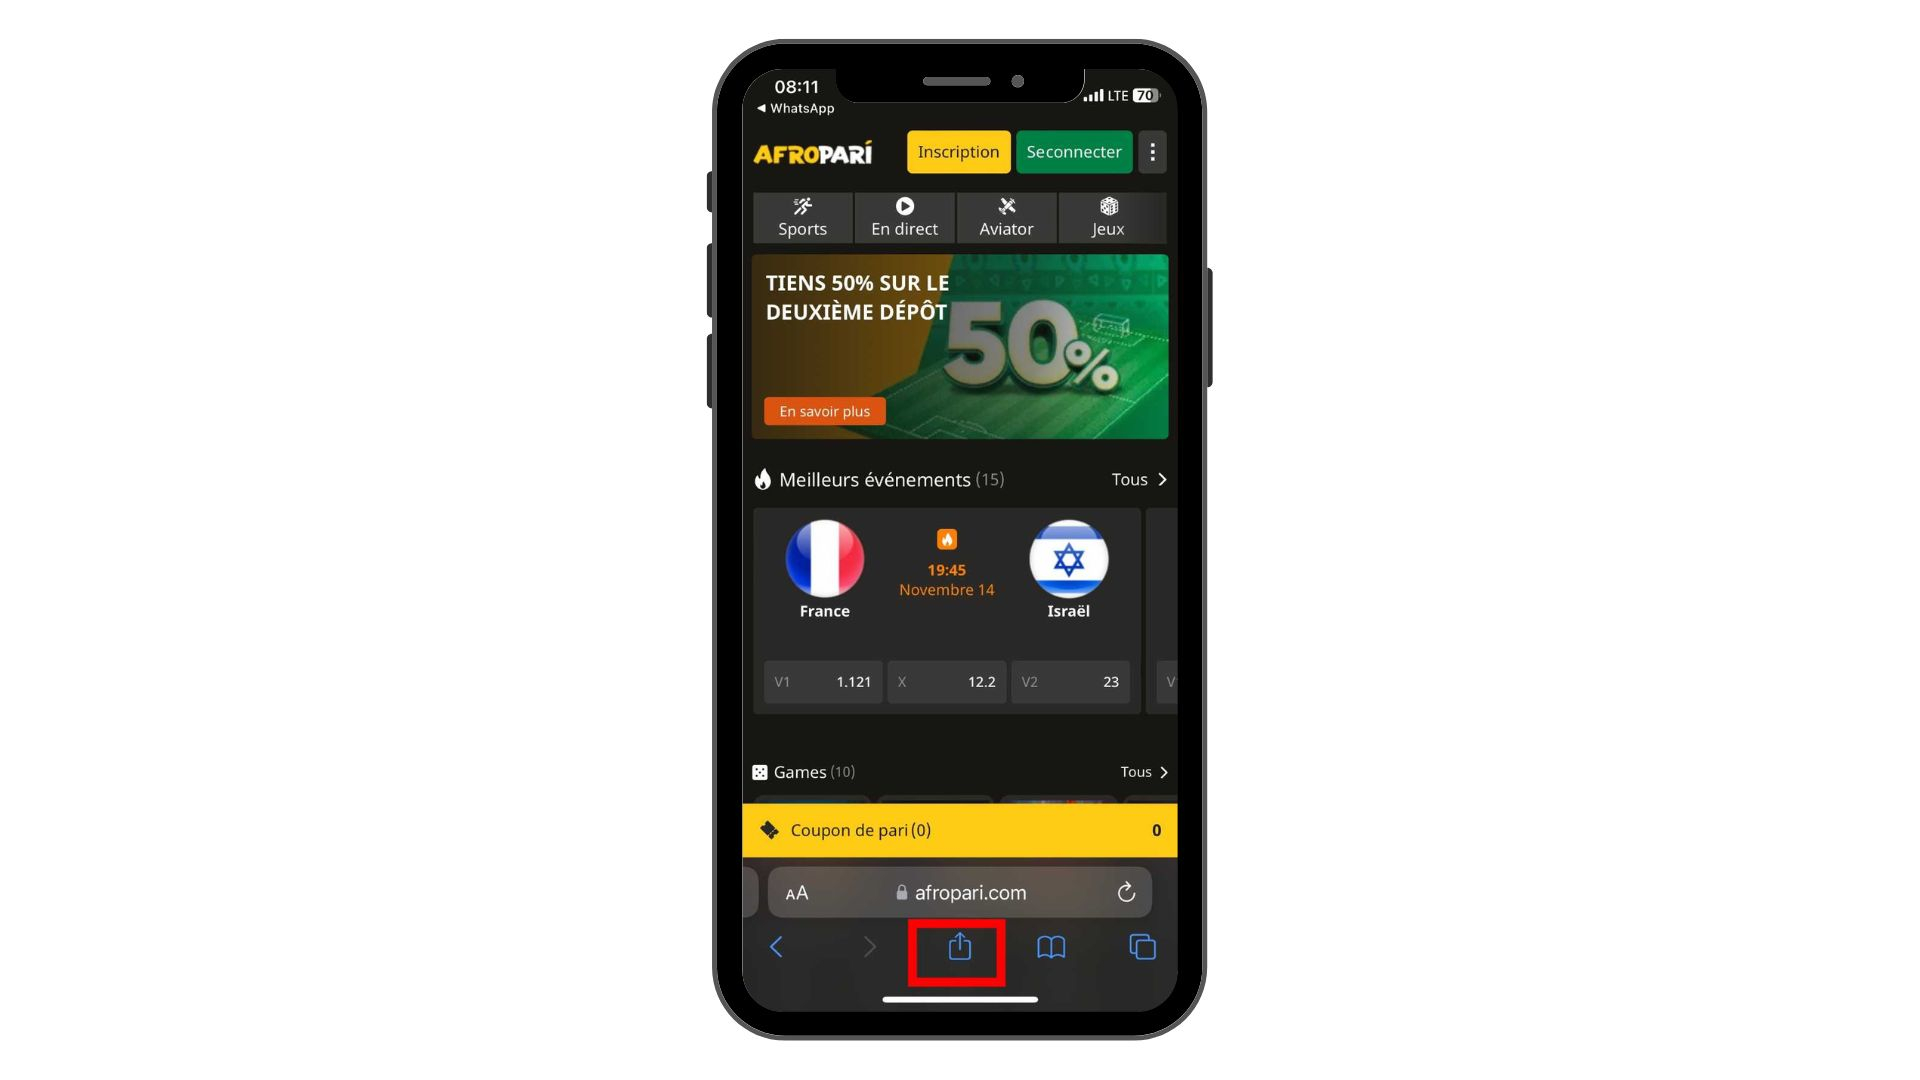Click the three-dot menu in header
The width and height of the screenshot is (1920, 1080).
(1153, 152)
